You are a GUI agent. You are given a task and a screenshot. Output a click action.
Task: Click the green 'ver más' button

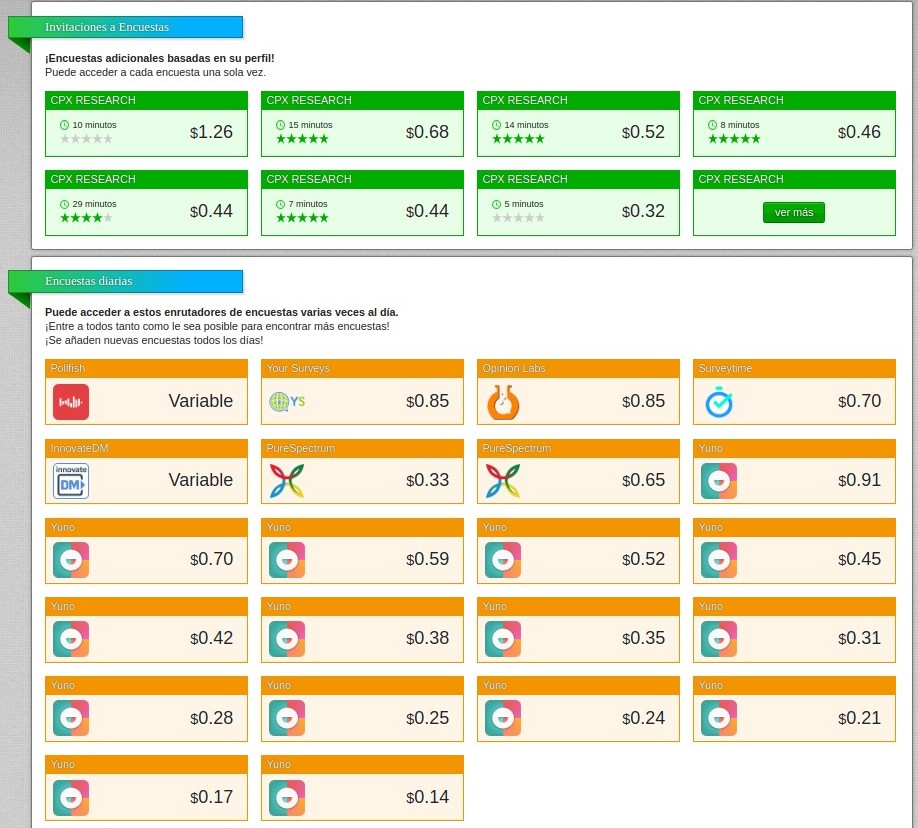coord(794,213)
